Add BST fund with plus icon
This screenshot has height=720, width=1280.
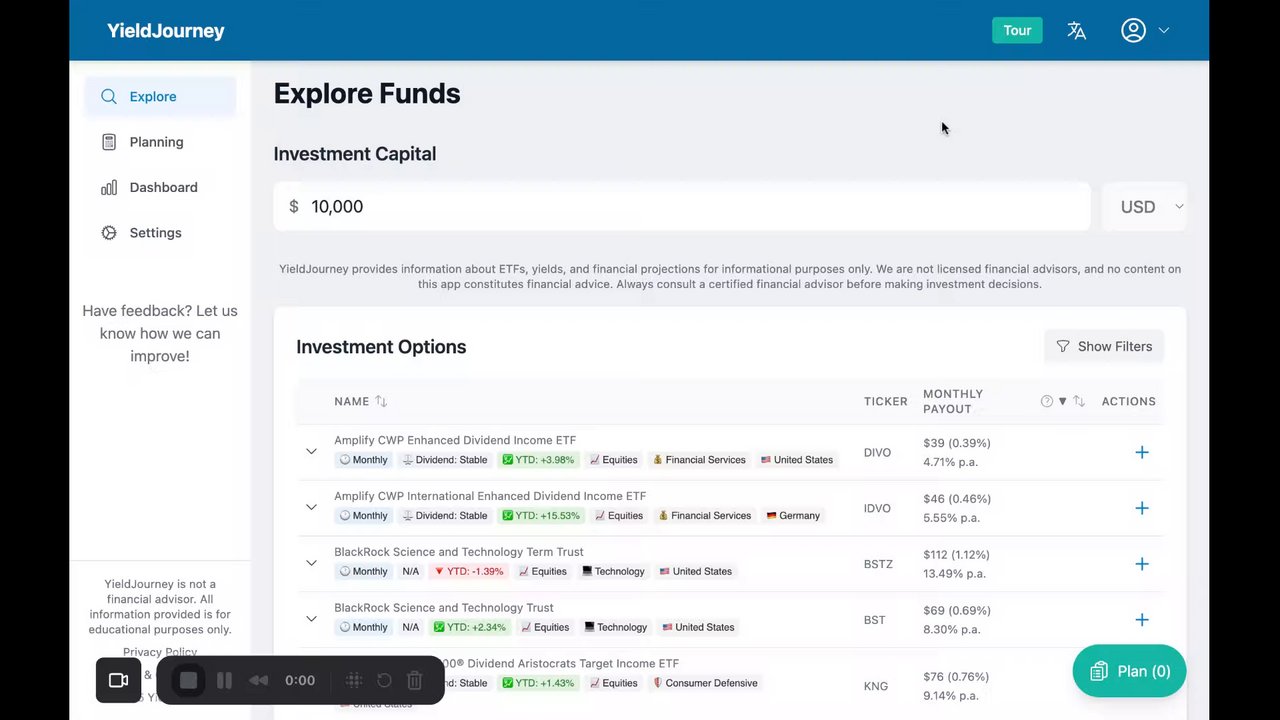[x=1141, y=620]
